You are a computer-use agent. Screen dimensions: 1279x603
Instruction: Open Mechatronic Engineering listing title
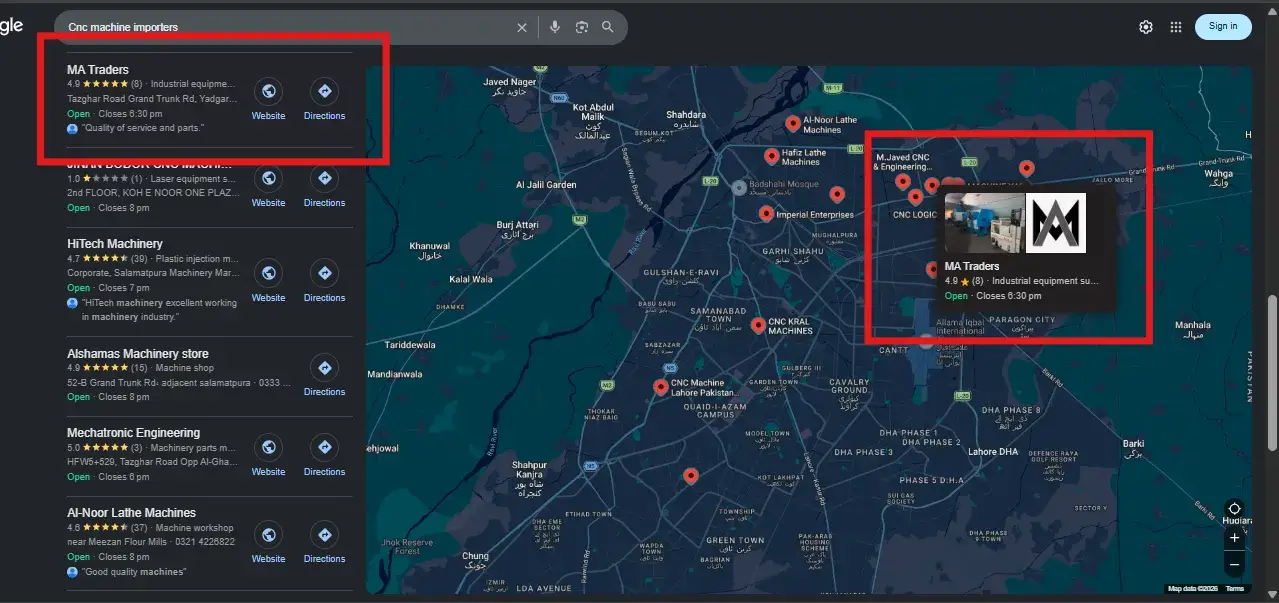pyautogui.click(x=133, y=432)
